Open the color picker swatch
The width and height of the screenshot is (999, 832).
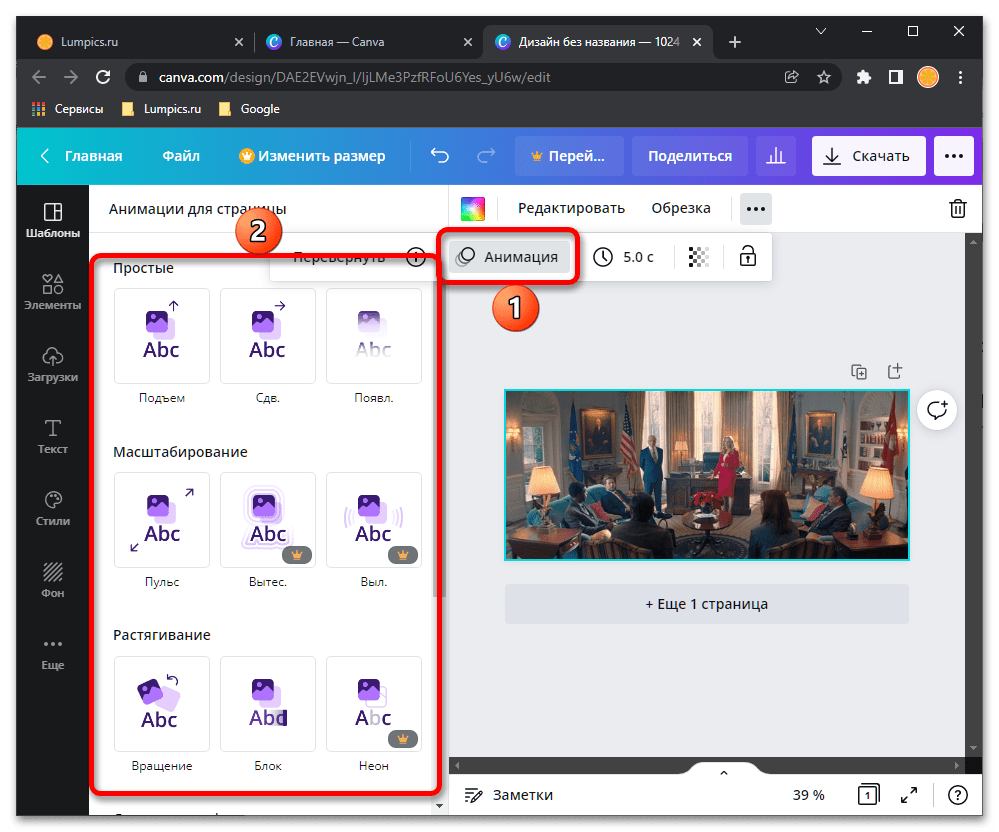tap(473, 208)
